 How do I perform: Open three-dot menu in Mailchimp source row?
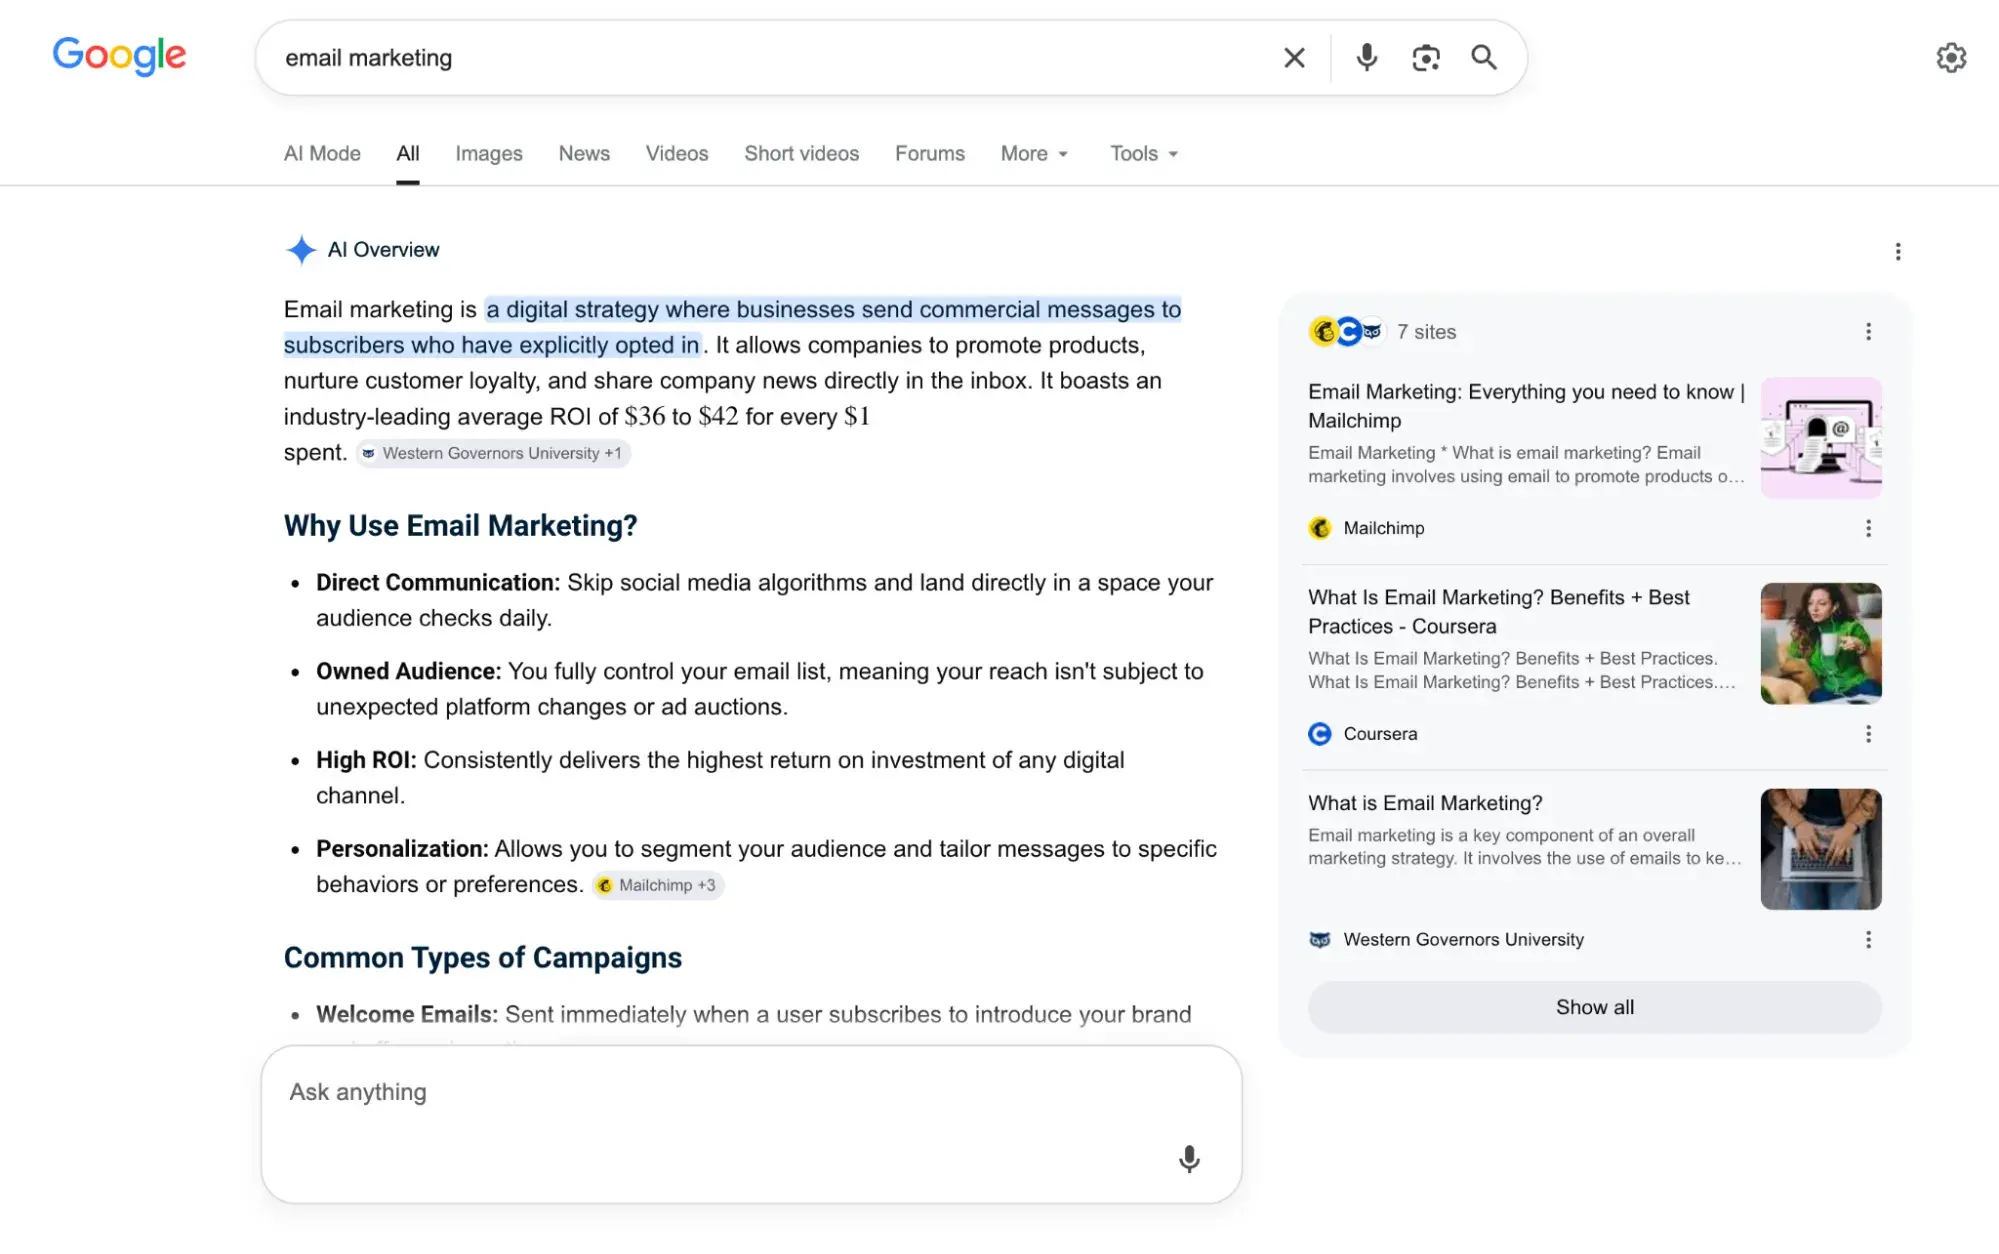point(1868,528)
